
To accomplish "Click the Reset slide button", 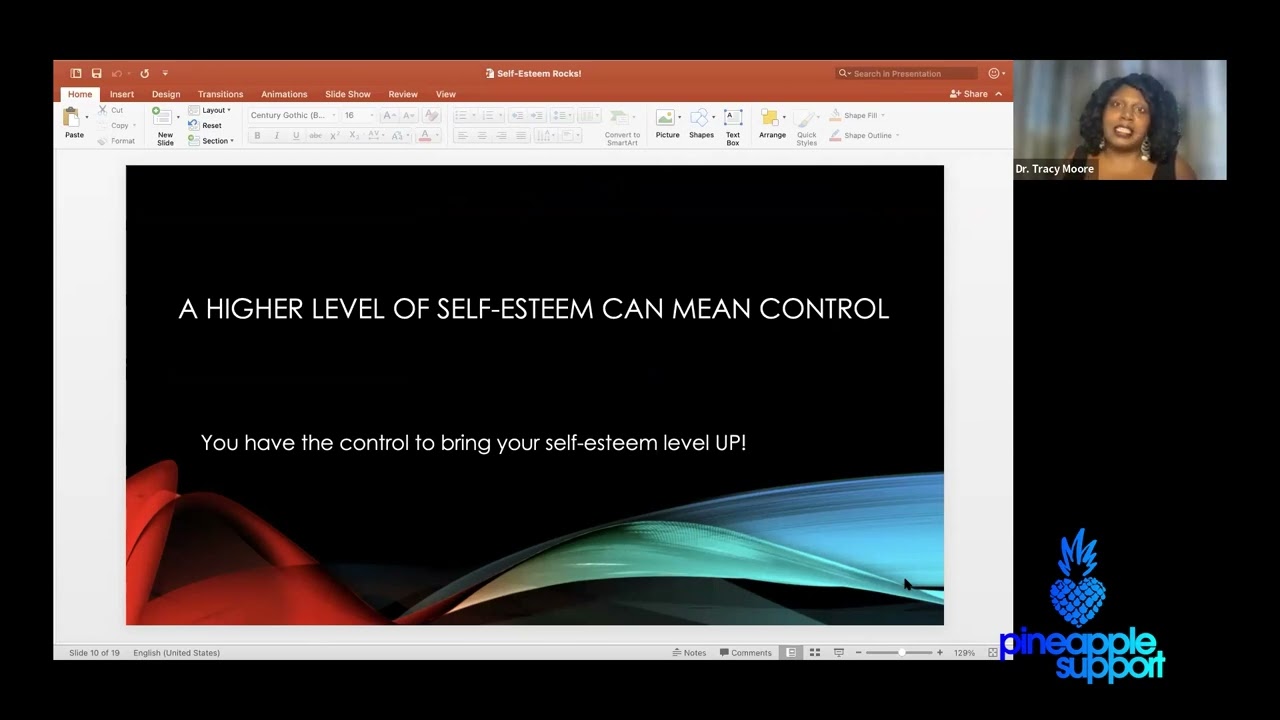I will [205, 125].
